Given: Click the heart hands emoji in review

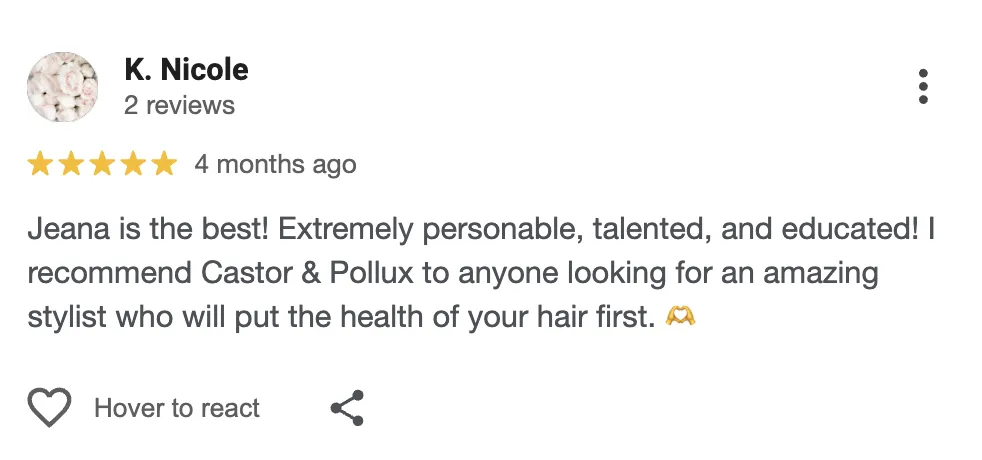Looking at the screenshot, I should (680, 318).
